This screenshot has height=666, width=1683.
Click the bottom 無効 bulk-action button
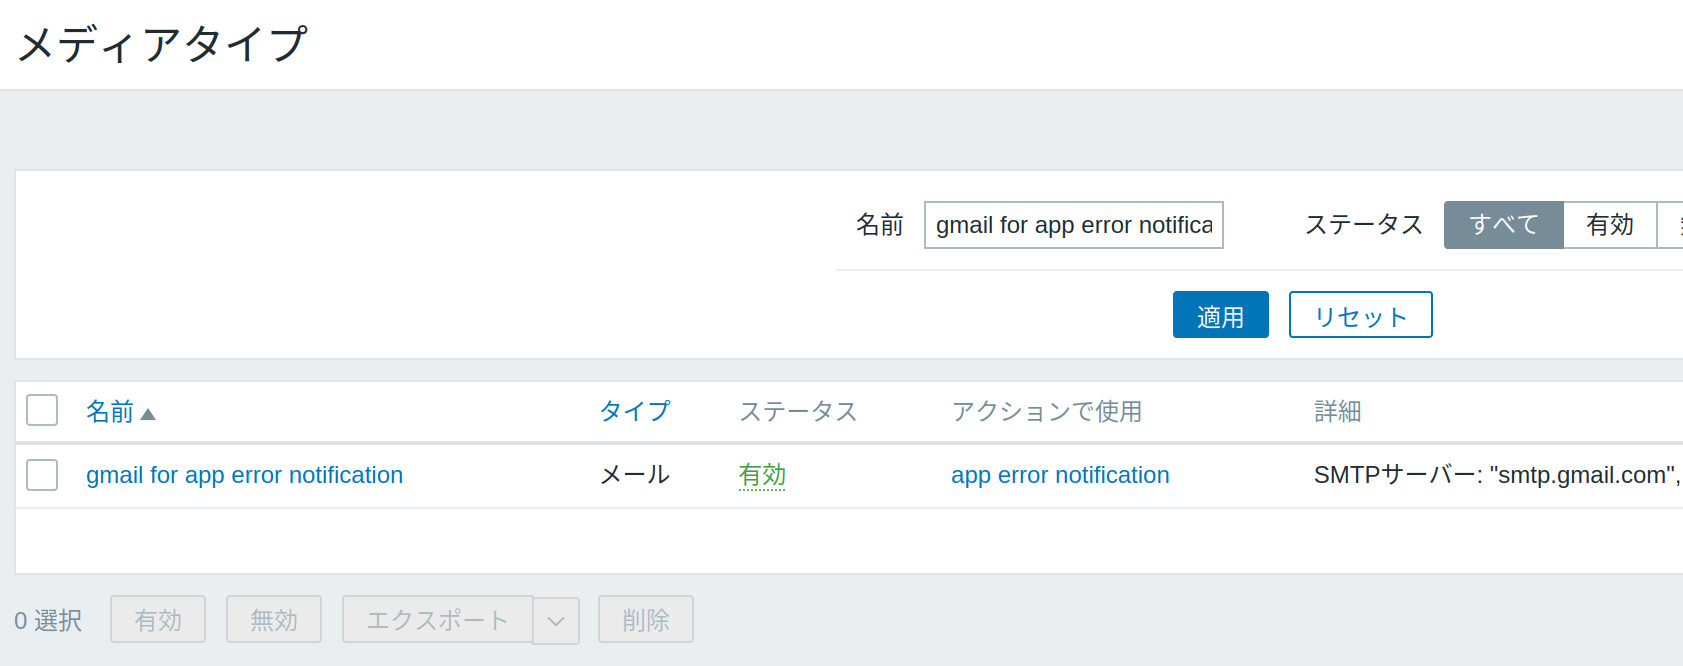[274, 620]
